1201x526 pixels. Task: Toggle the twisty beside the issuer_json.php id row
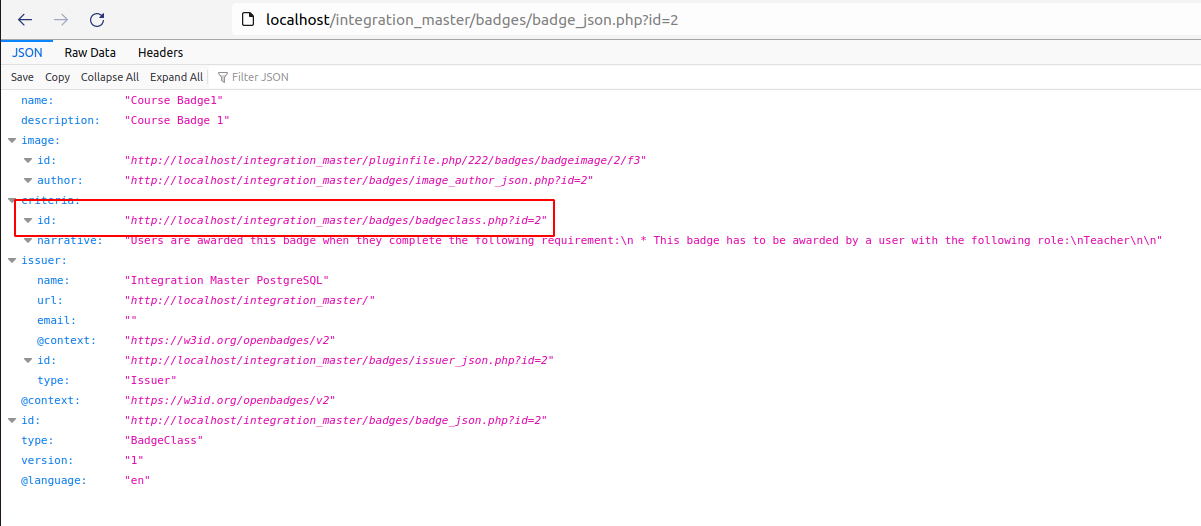28,361
